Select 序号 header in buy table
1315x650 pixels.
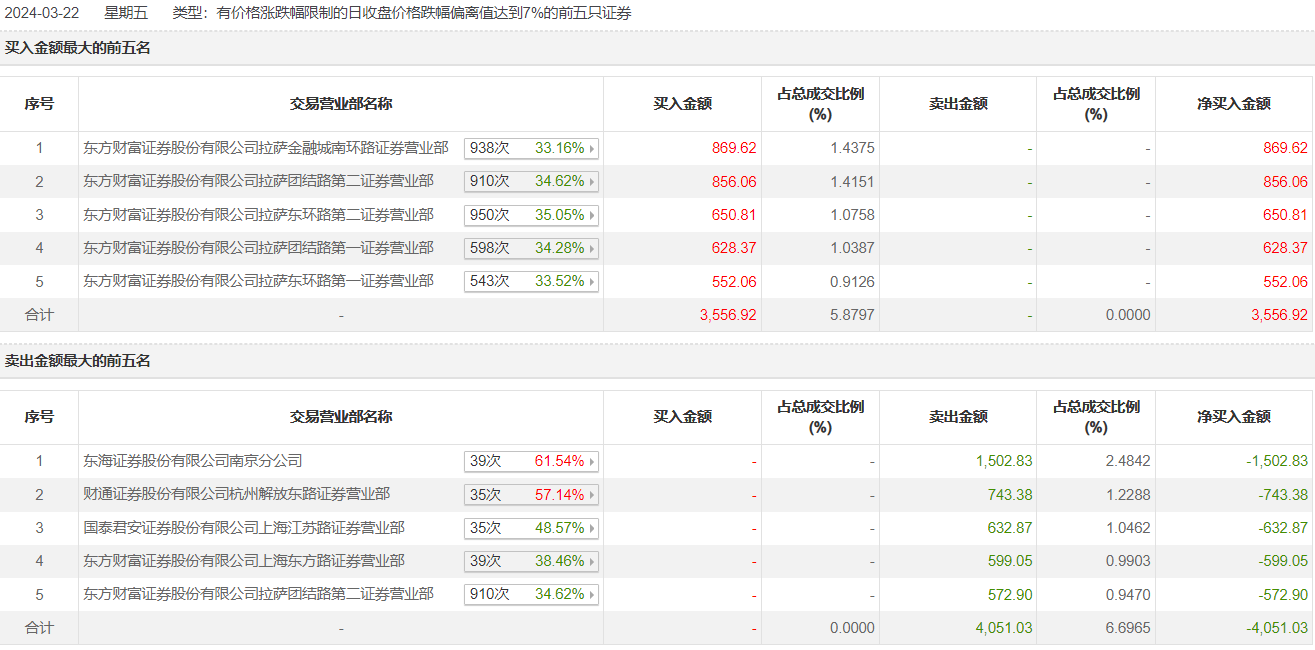coord(39,104)
